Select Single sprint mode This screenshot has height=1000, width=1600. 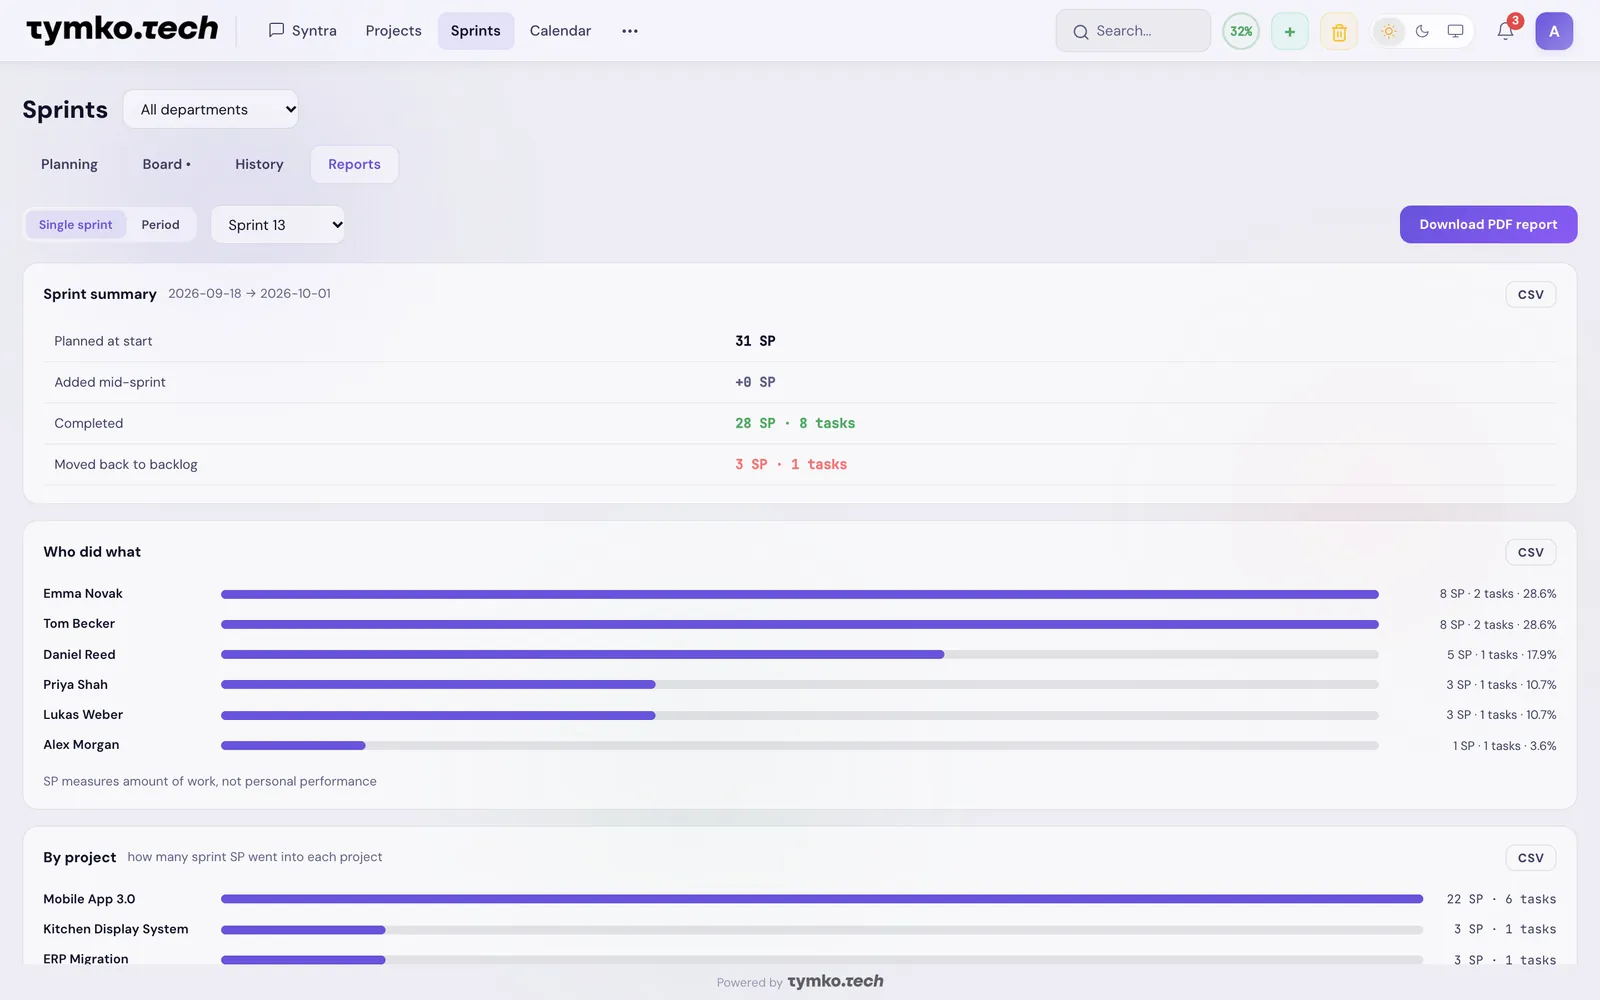(76, 225)
